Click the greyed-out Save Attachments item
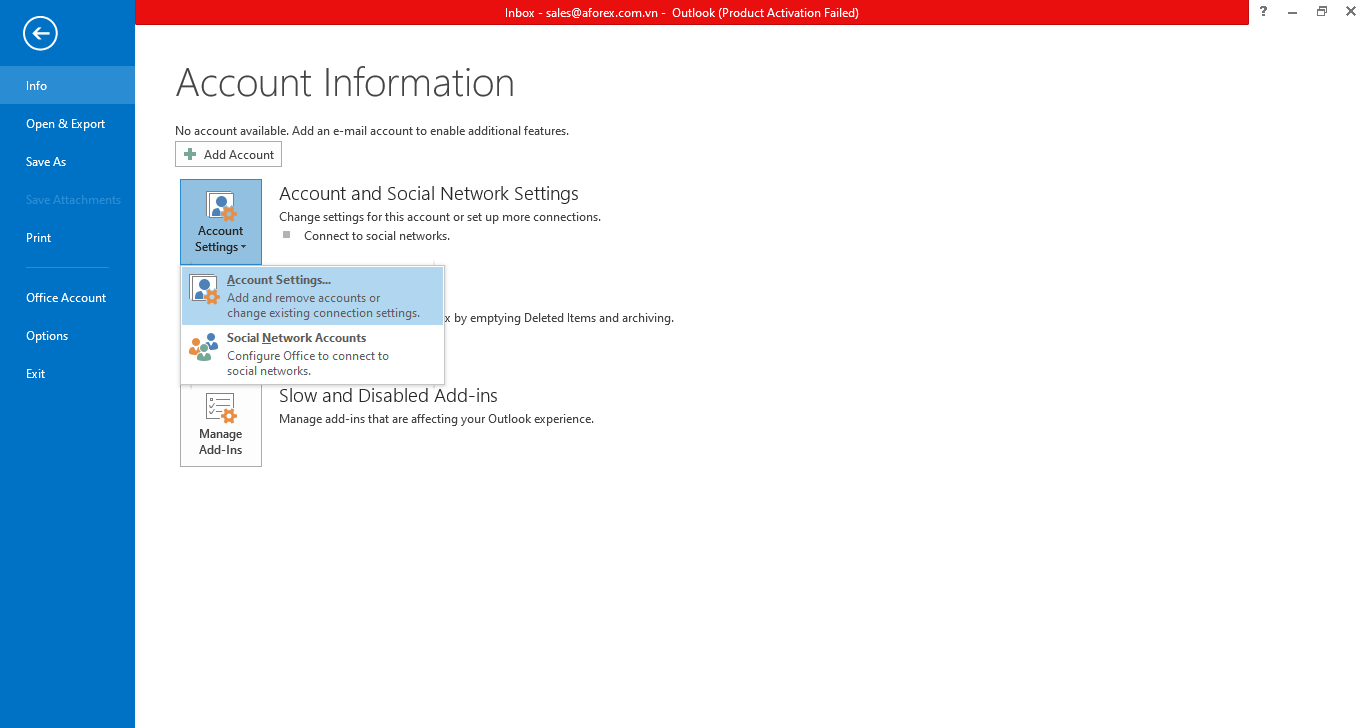This screenshot has width=1366, height=728. (x=73, y=200)
